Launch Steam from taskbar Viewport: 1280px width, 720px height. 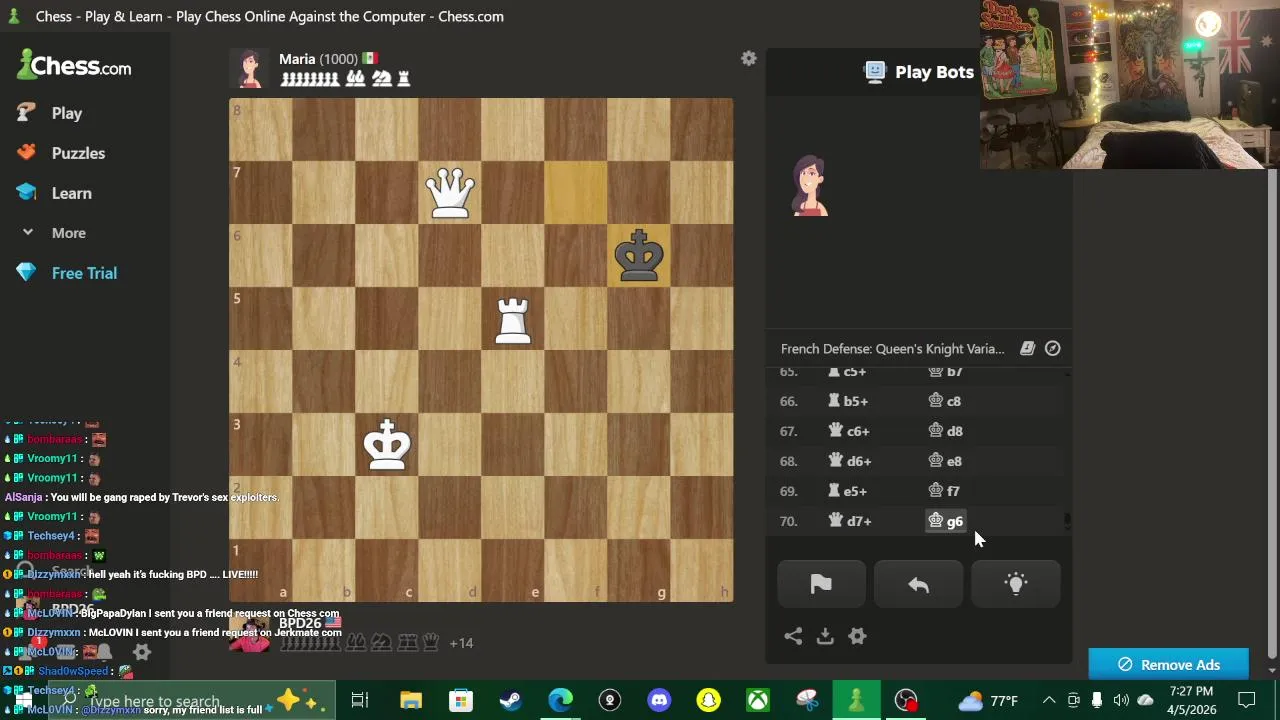tap(510, 701)
